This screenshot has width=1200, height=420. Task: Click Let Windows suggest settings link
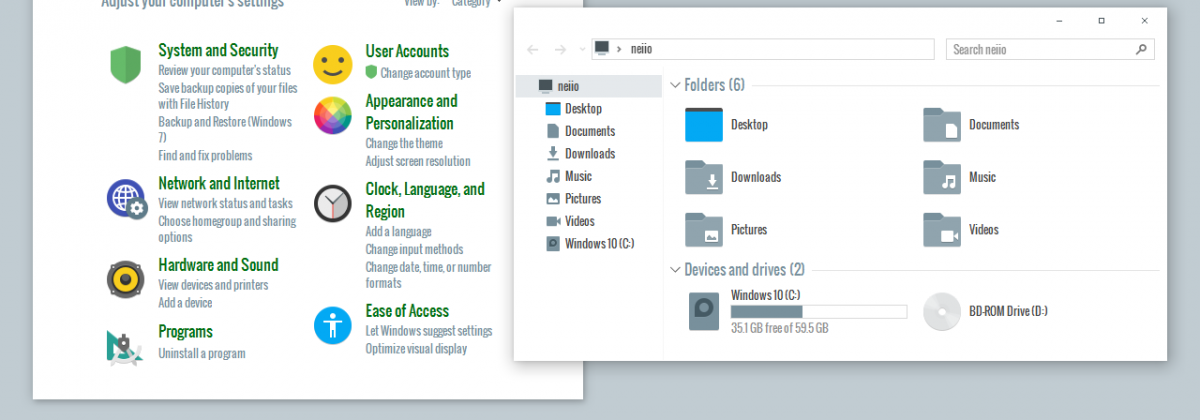429,331
